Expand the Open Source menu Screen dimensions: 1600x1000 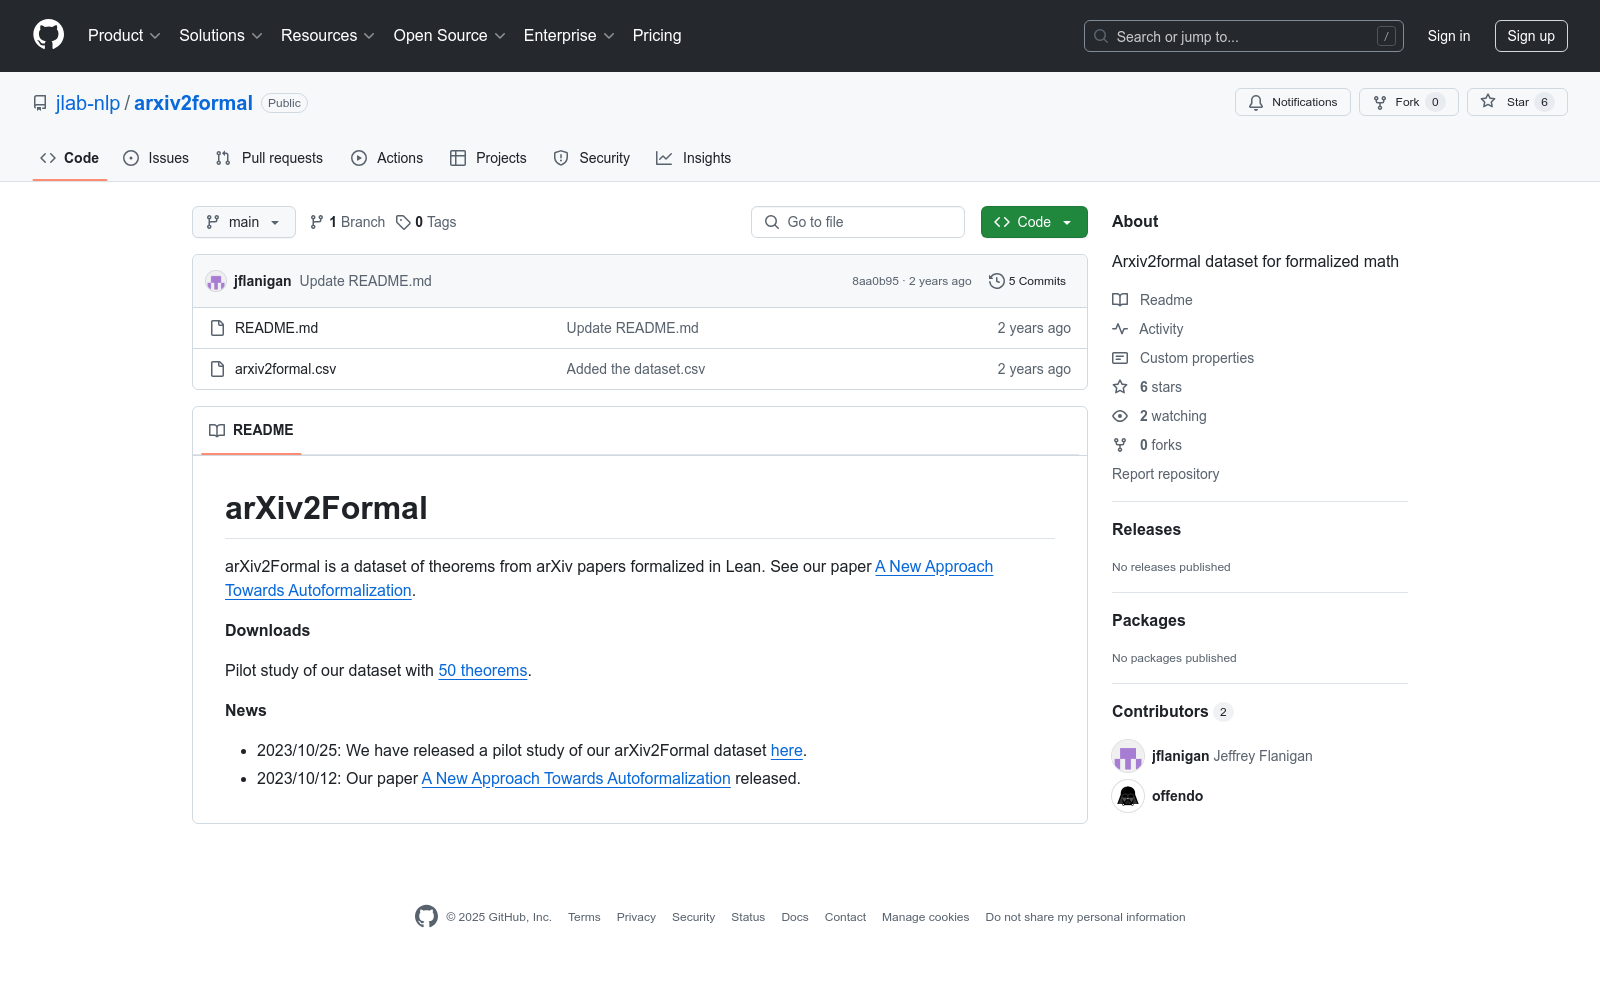(450, 35)
